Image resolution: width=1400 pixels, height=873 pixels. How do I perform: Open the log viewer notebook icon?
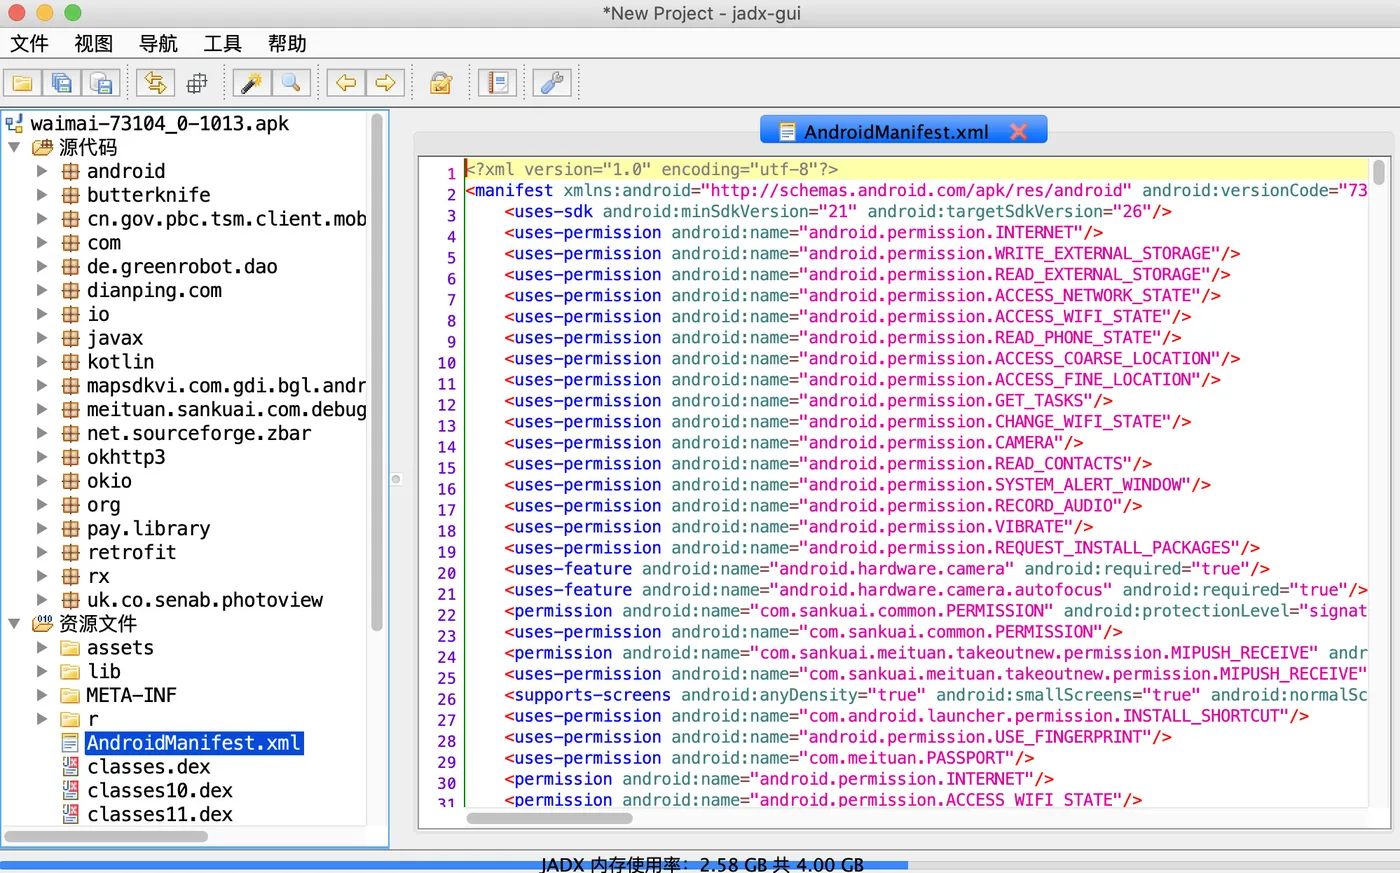tap(497, 83)
